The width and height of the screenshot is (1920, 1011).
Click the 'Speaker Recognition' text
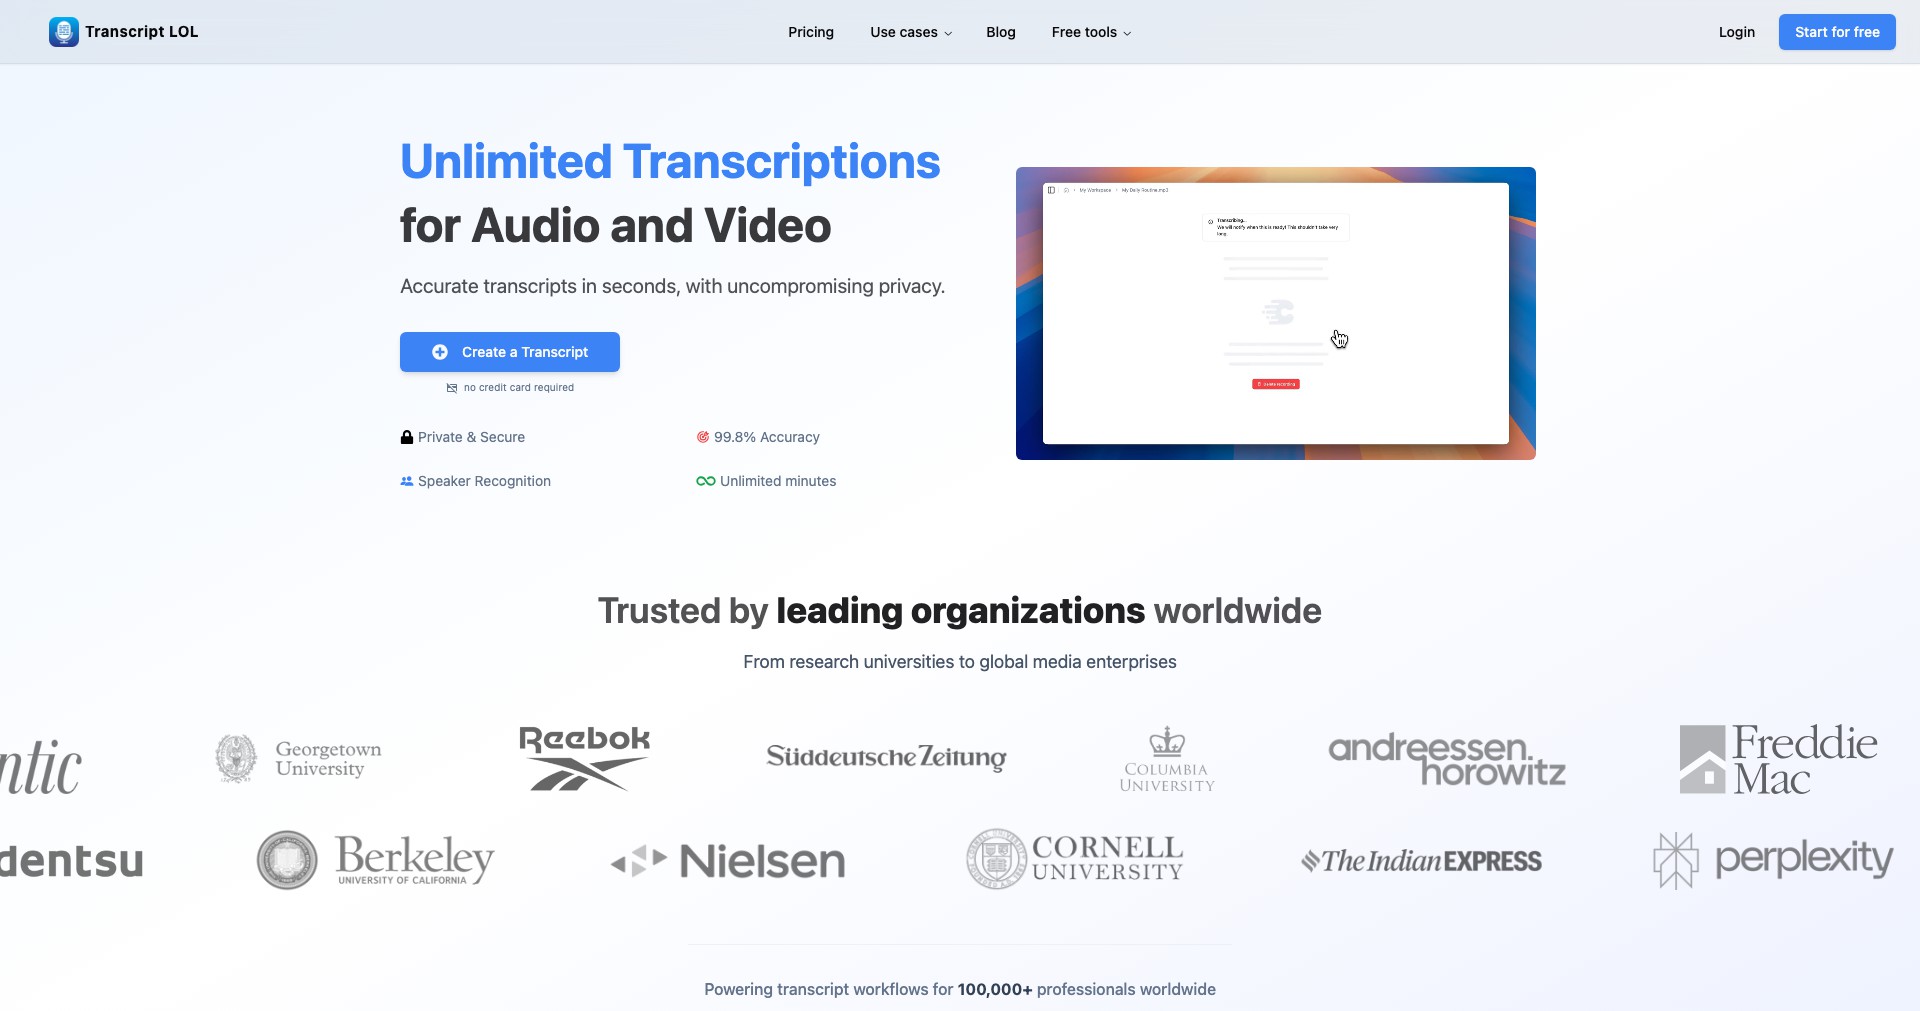484,481
